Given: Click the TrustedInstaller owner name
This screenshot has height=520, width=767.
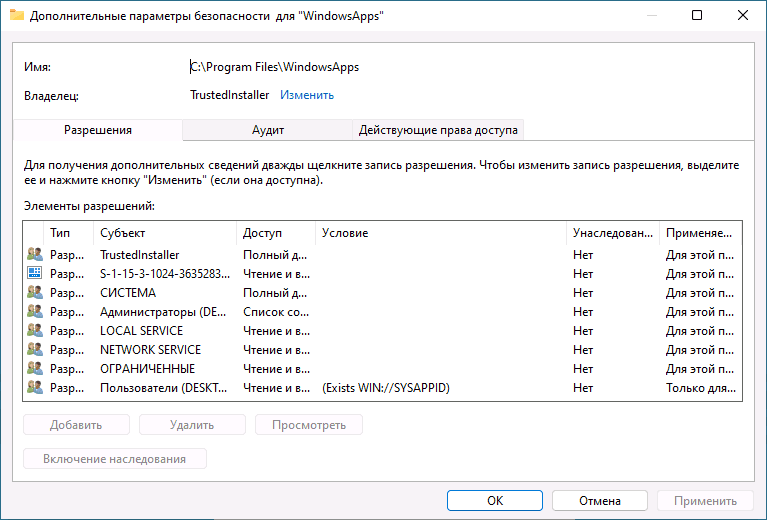Looking at the screenshot, I should pyautogui.click(x=229, y=95).
